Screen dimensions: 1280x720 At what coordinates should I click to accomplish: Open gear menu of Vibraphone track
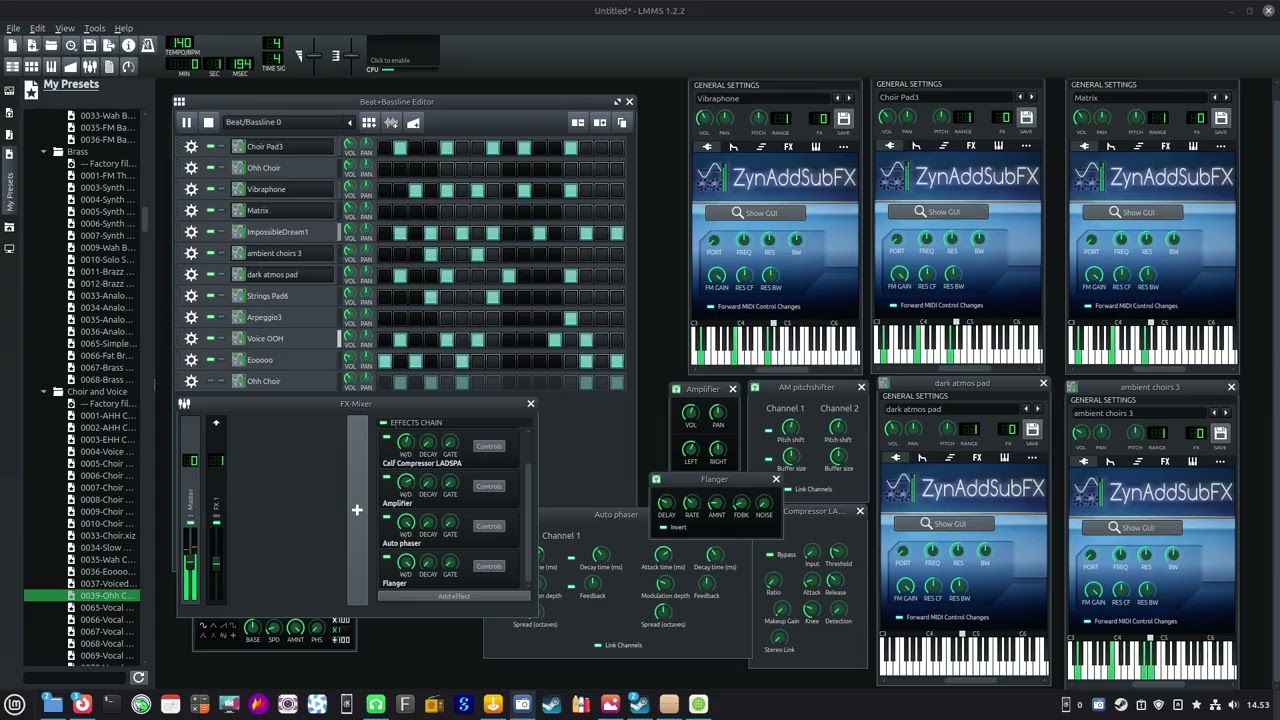point(191,189)
